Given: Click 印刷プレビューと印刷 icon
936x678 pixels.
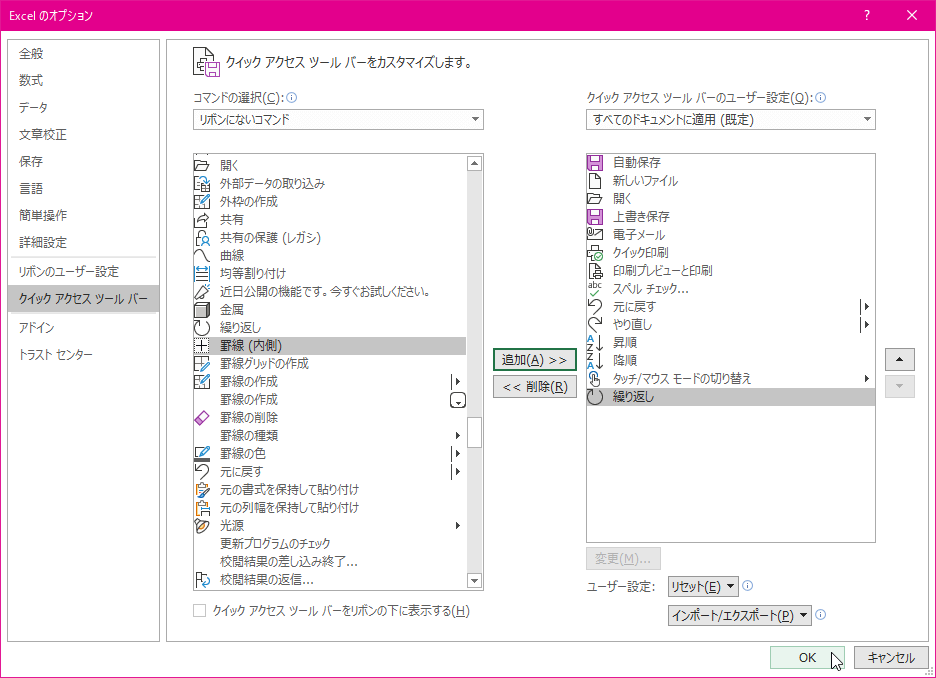Looking at the screenshot, I should click(595, 270).
